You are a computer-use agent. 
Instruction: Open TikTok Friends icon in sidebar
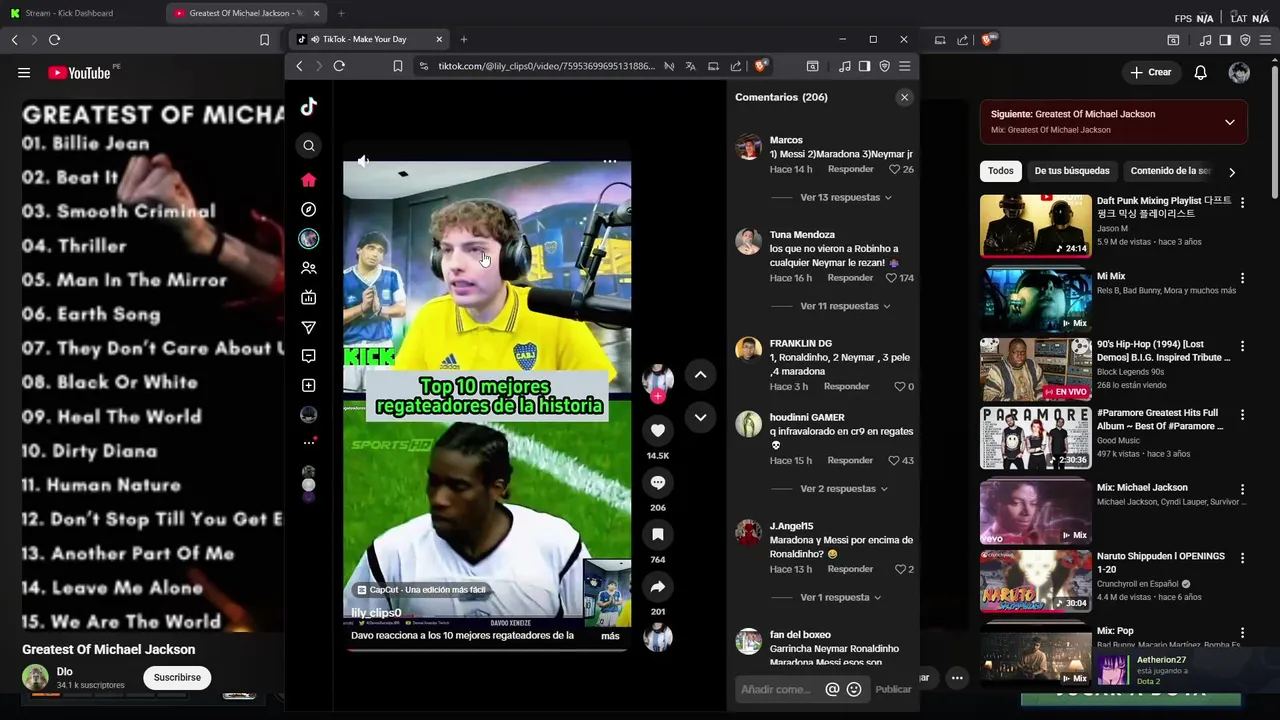(309, 268)
